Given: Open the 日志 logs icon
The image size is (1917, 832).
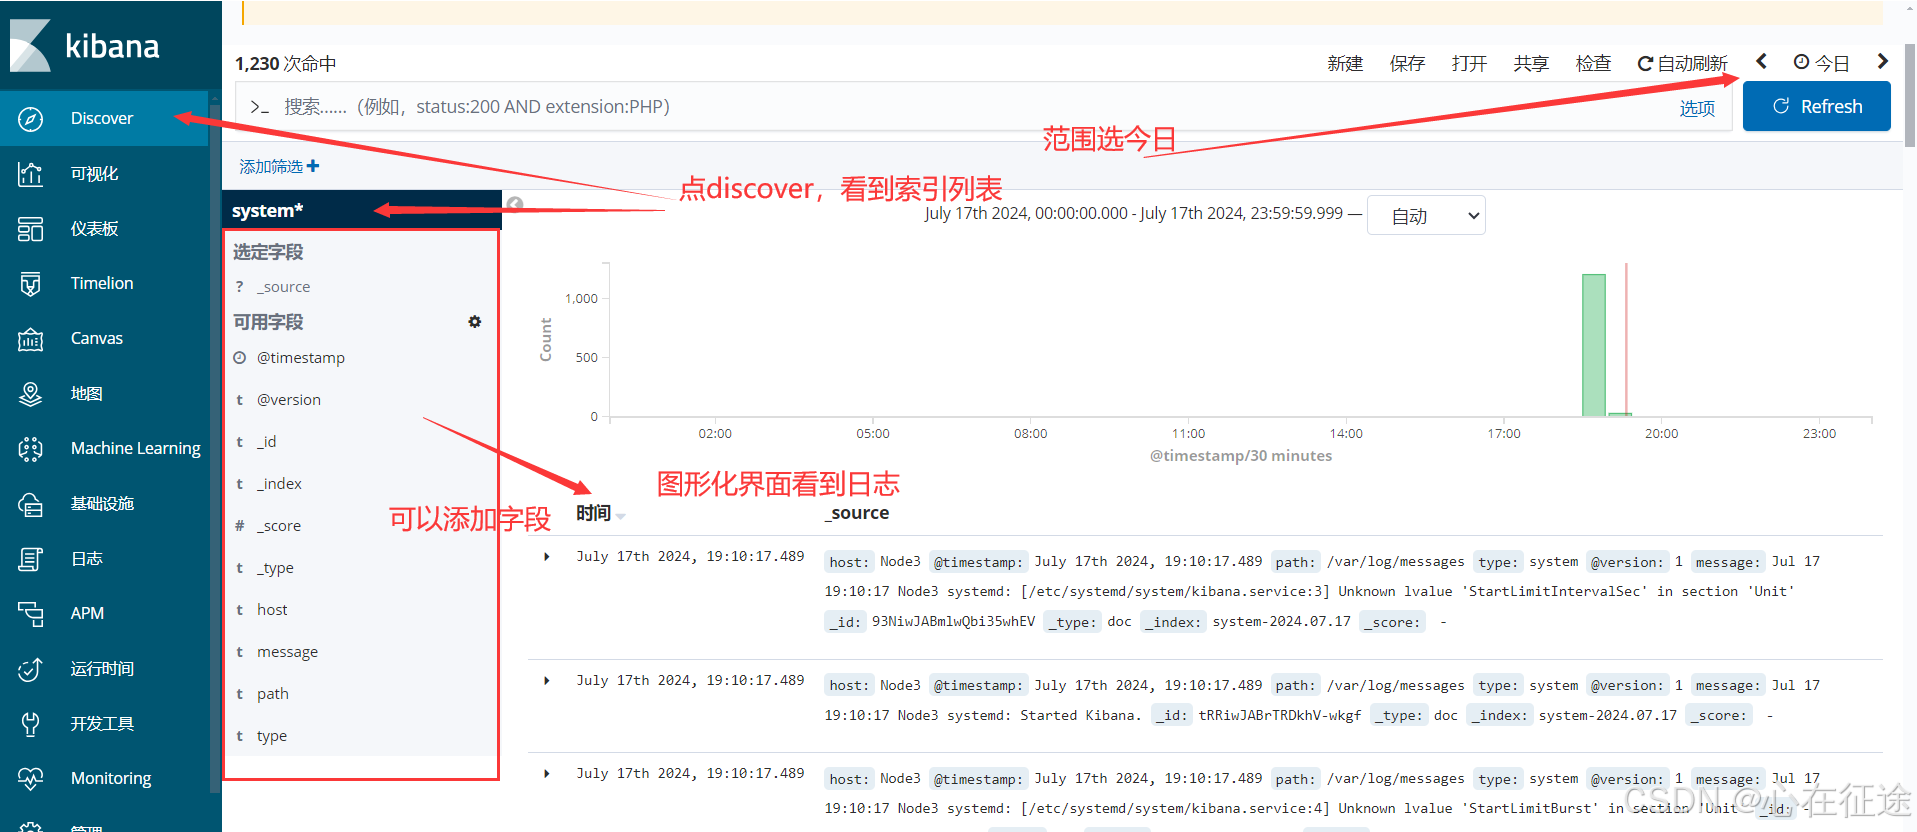Looking at the screenshot, I should point(31,559).
